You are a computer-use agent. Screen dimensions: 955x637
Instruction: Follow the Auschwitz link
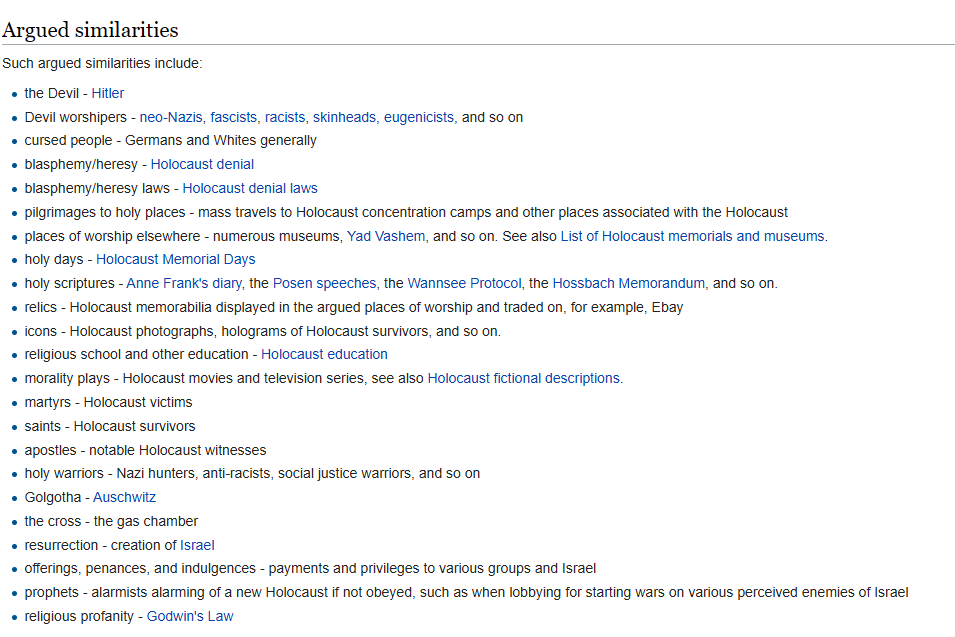[x=124, y=498]
